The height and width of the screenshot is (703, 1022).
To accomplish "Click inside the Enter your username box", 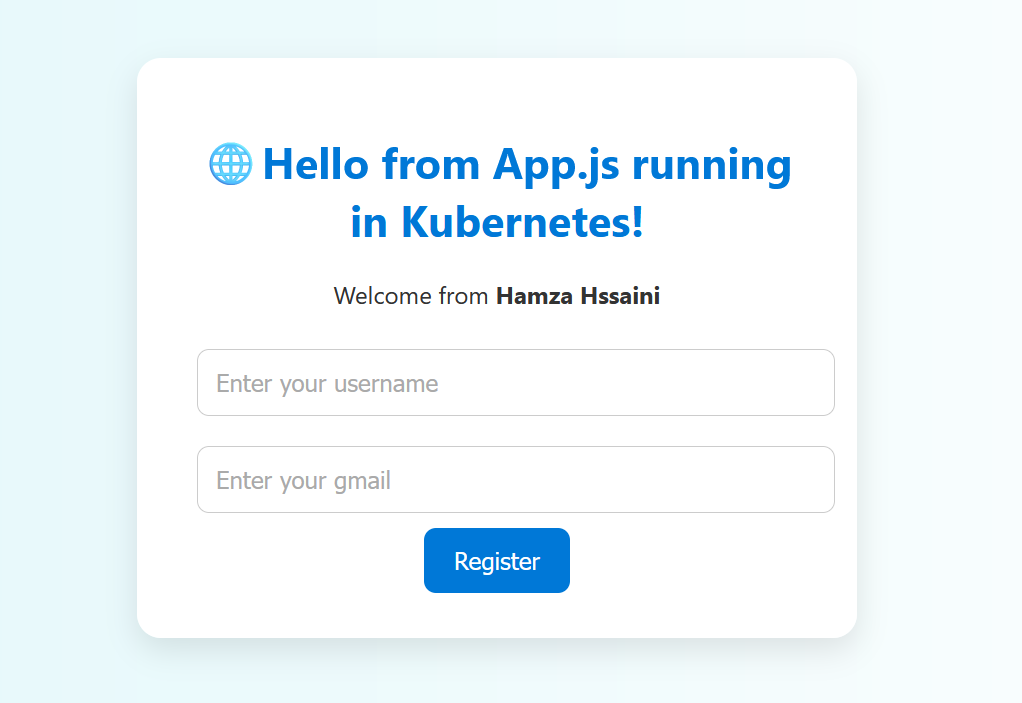I will (x=515, y=383).
